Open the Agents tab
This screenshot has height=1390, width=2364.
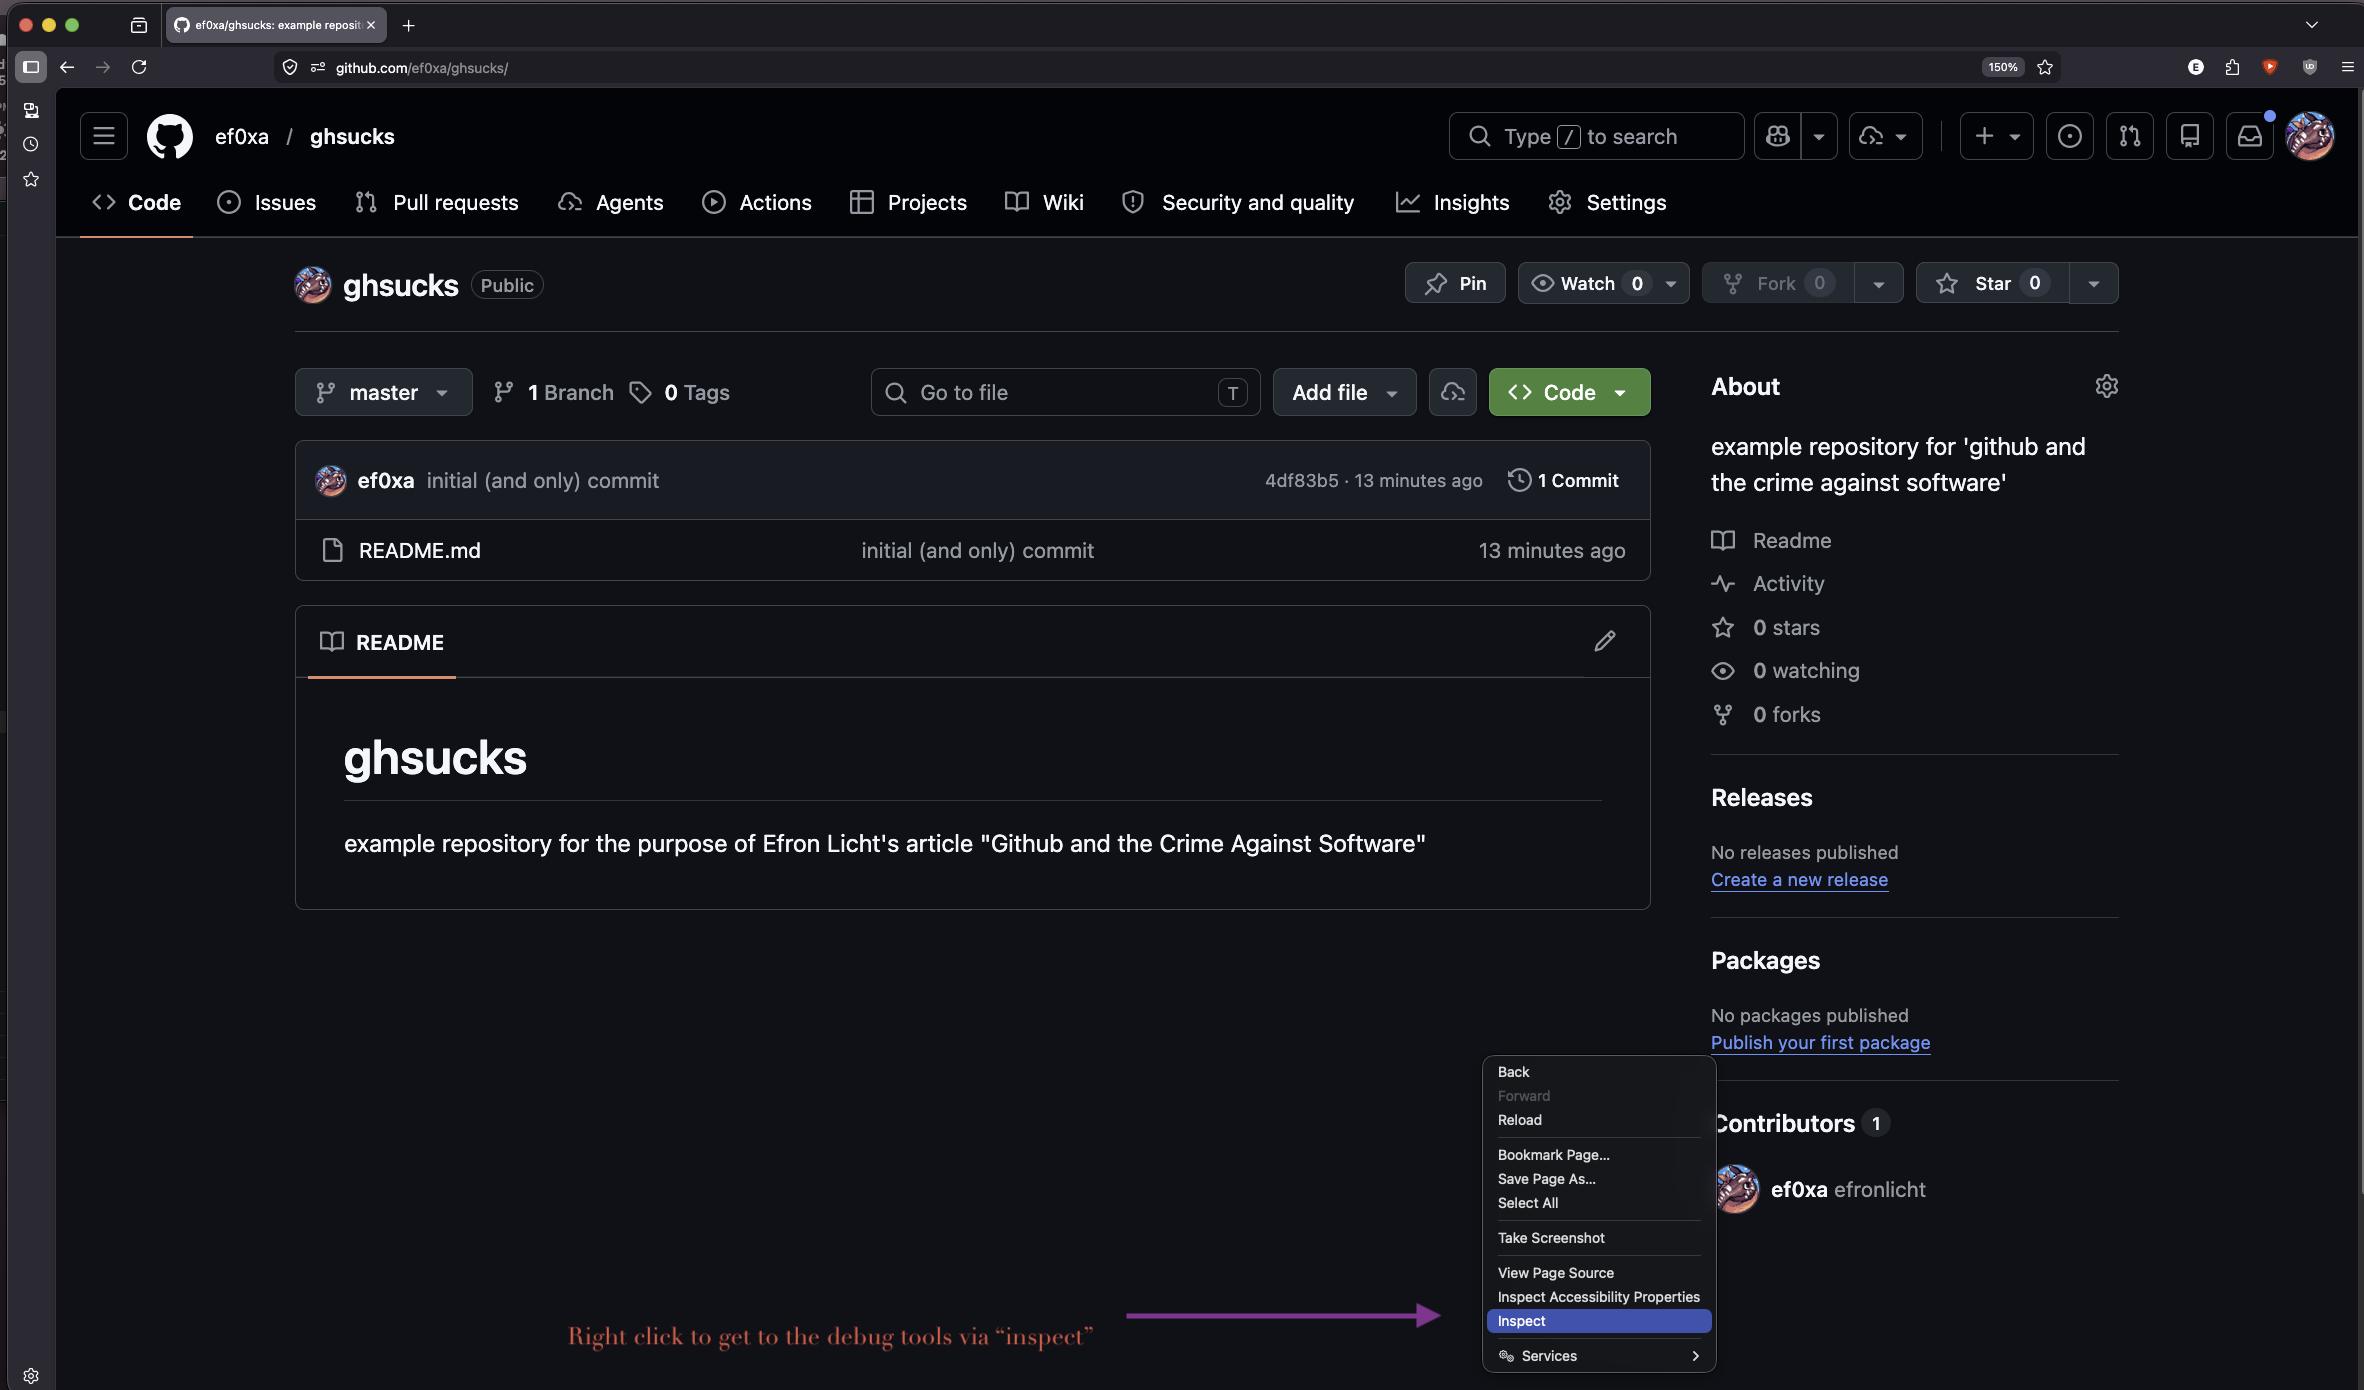click(611, 203)
